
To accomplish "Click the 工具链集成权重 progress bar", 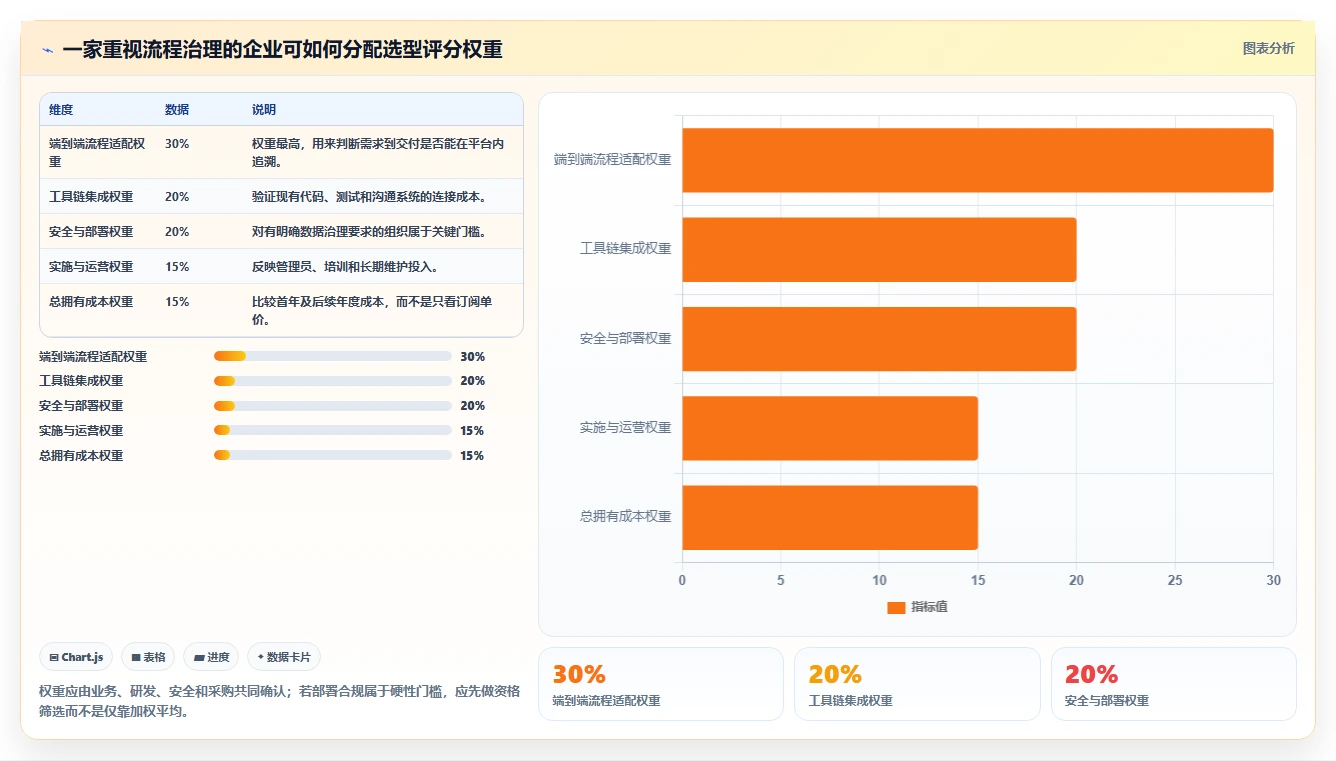I will (333, 381).
